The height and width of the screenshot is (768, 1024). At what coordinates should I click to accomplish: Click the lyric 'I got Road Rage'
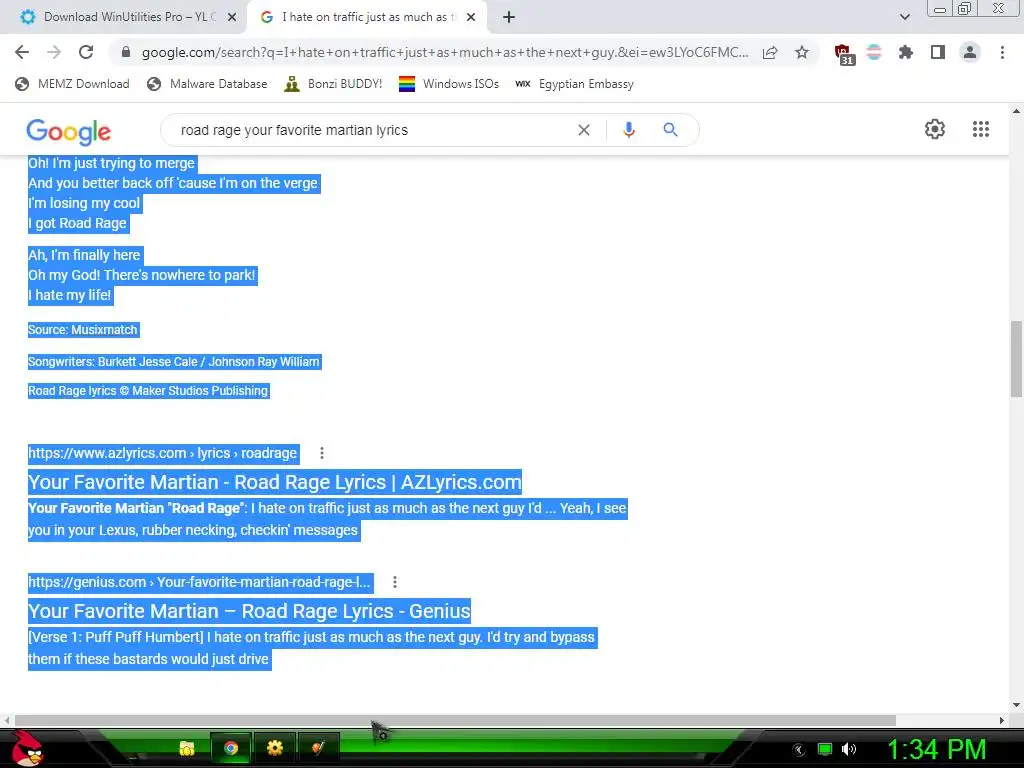78,223
